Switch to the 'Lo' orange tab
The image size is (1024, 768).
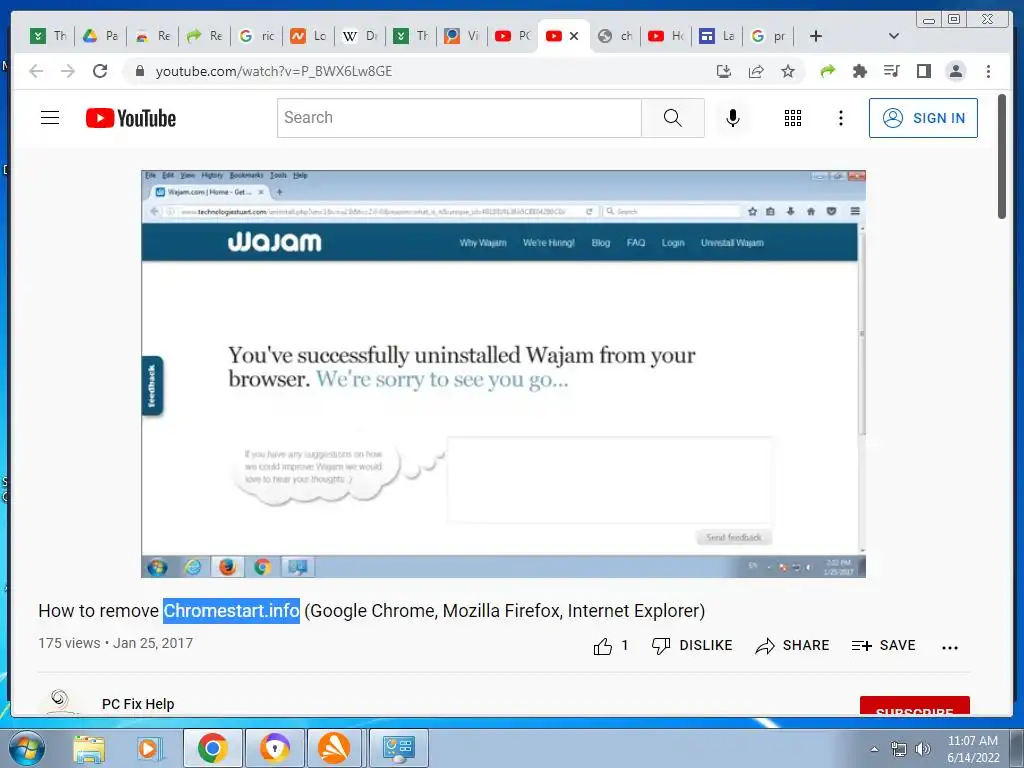(308, 36)
